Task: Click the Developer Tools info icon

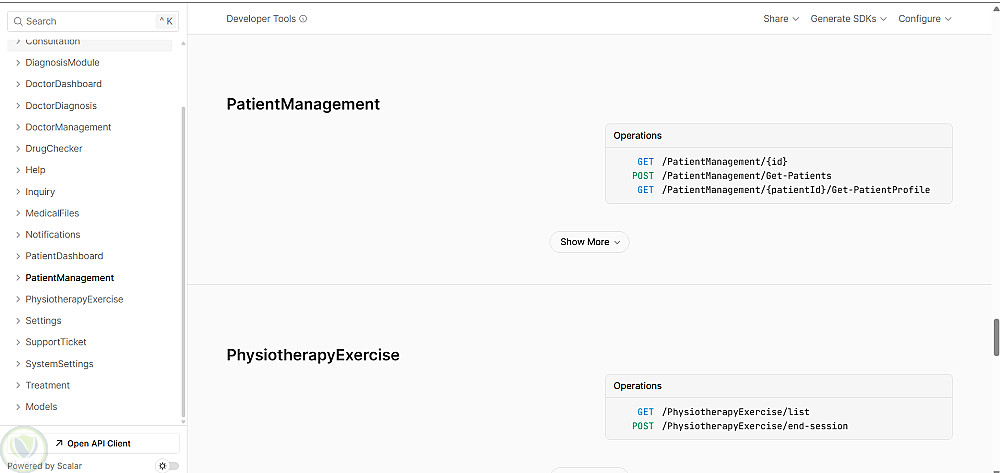Action: pos(303,19)
